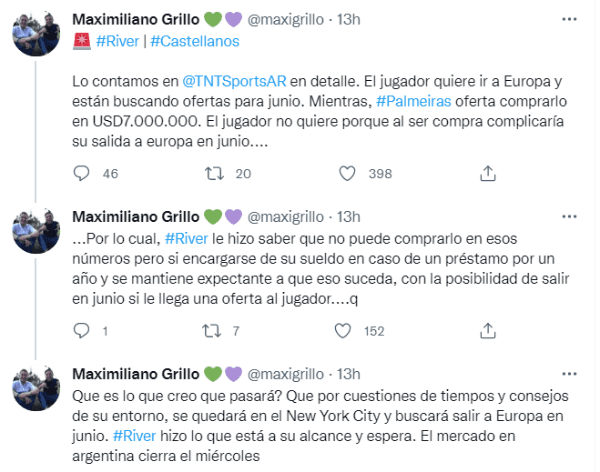Retweet the second tweet with 7 retweets
This screenshot has height=472, width=600.
point(212,330)
